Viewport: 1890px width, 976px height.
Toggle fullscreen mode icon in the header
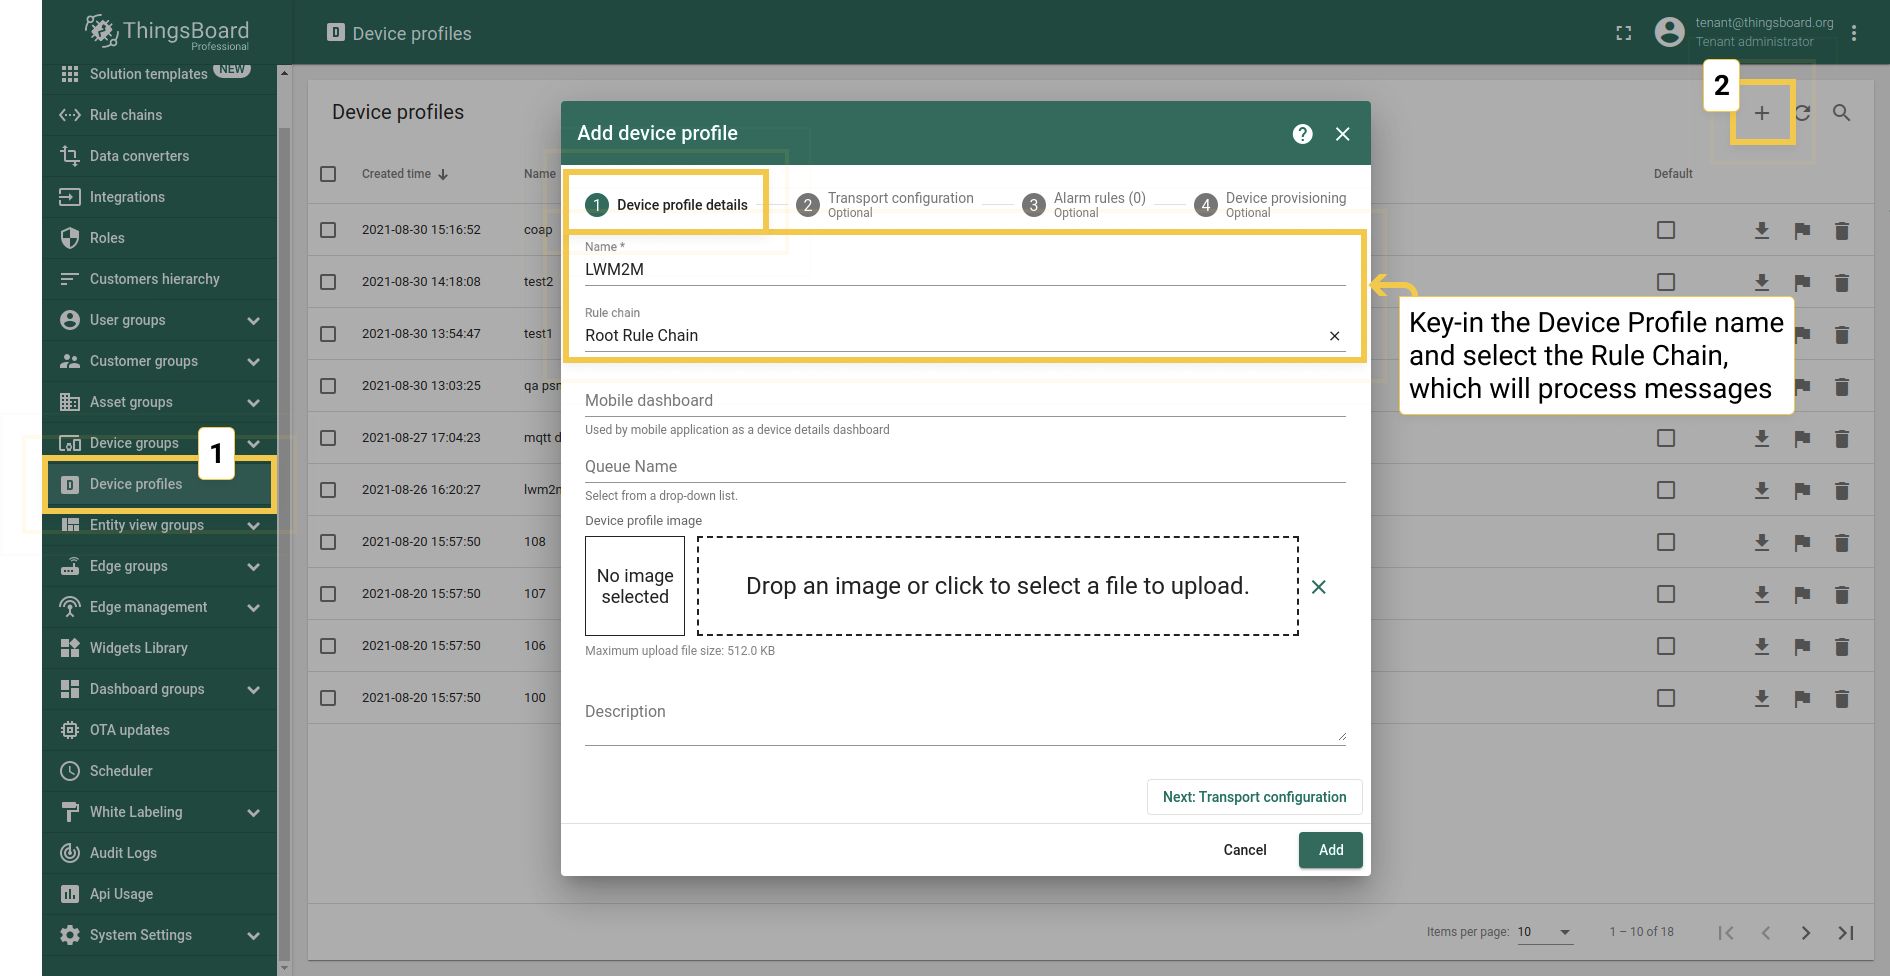pos(1624,33)
